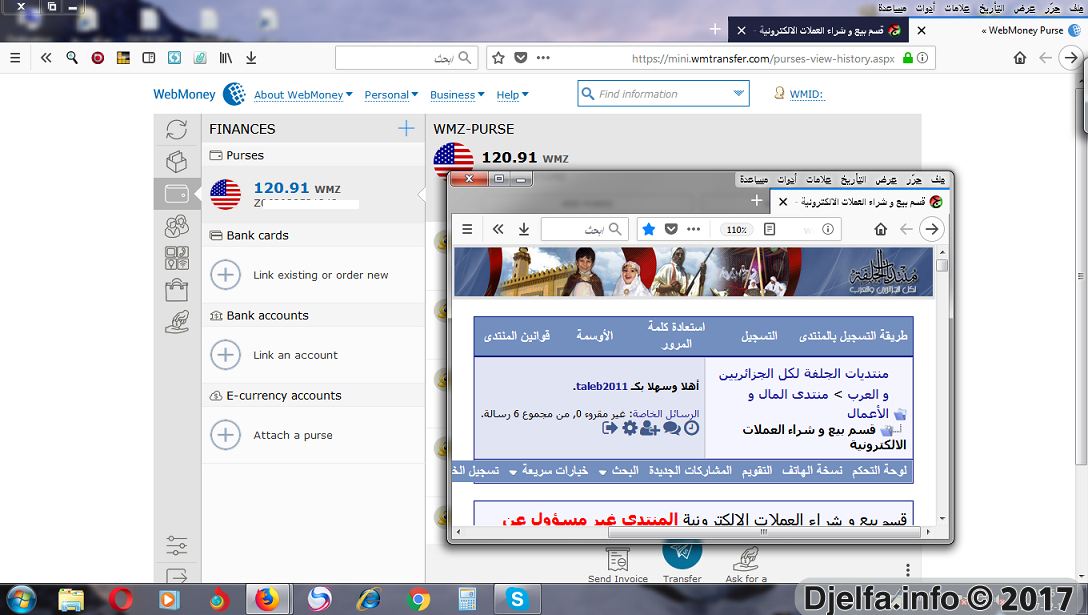Open Skype from the Windows taskbar
This screenshot has height=615, width=1088.
517,598
